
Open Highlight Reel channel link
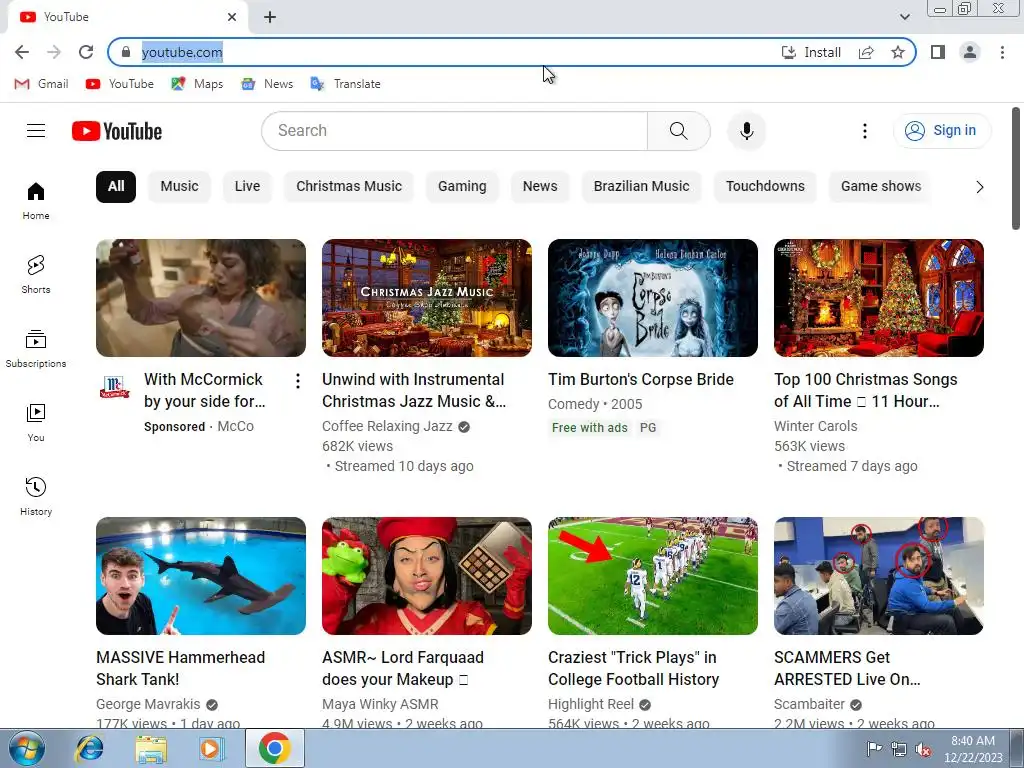[591, 704]
